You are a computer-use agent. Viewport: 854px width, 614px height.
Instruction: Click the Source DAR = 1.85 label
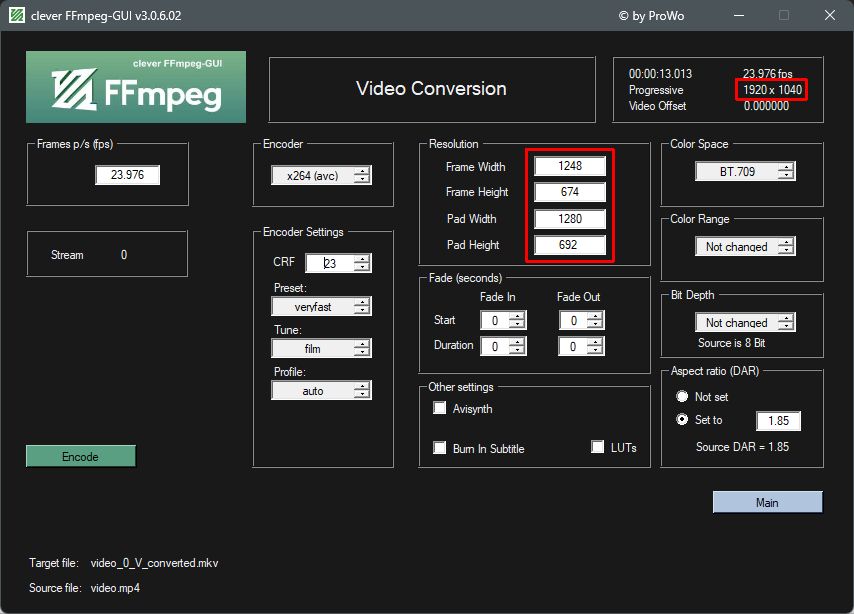[742, 447]
